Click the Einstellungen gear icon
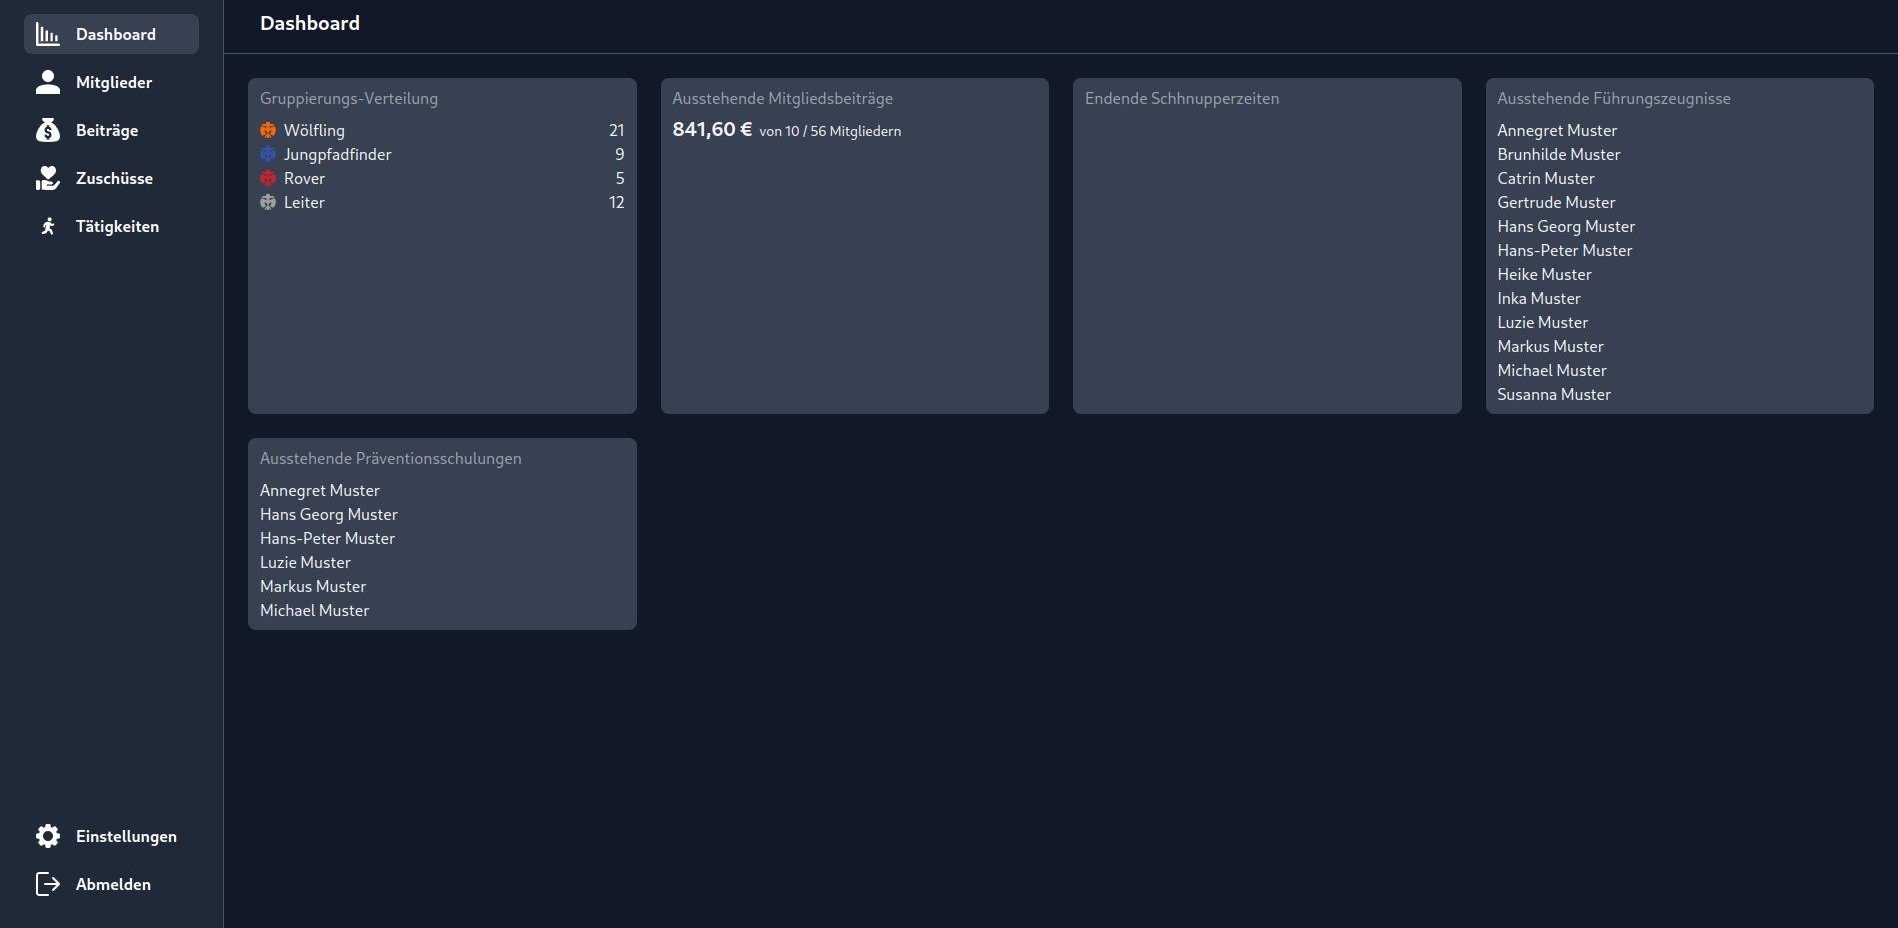 [x=47, y=836]
